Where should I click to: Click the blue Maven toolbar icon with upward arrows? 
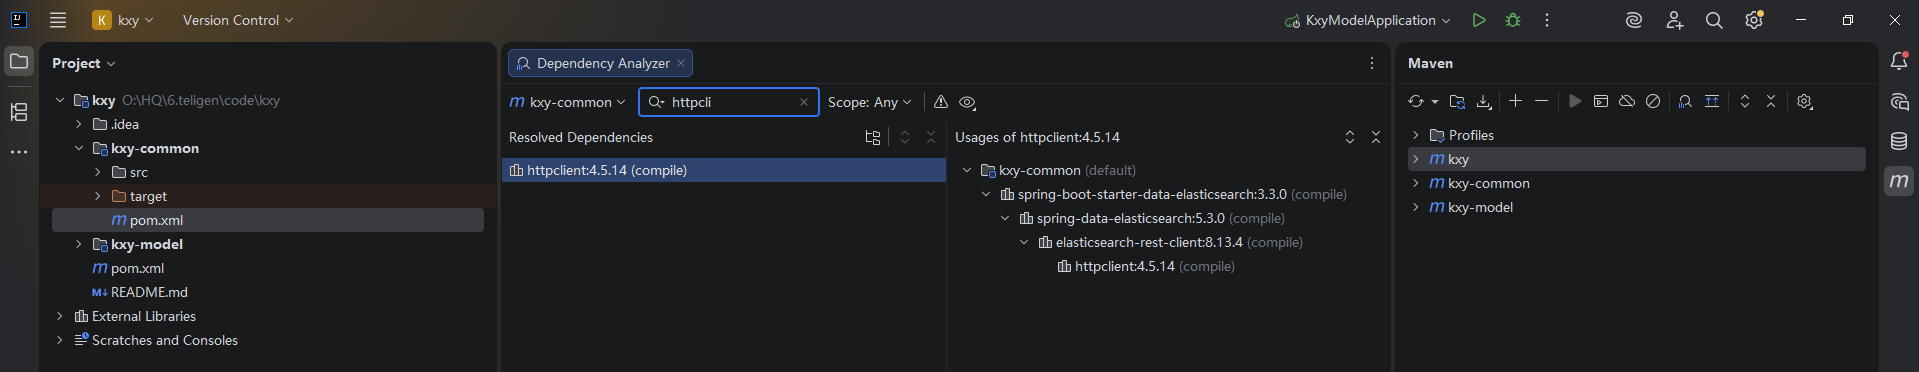pos(1712,101)
